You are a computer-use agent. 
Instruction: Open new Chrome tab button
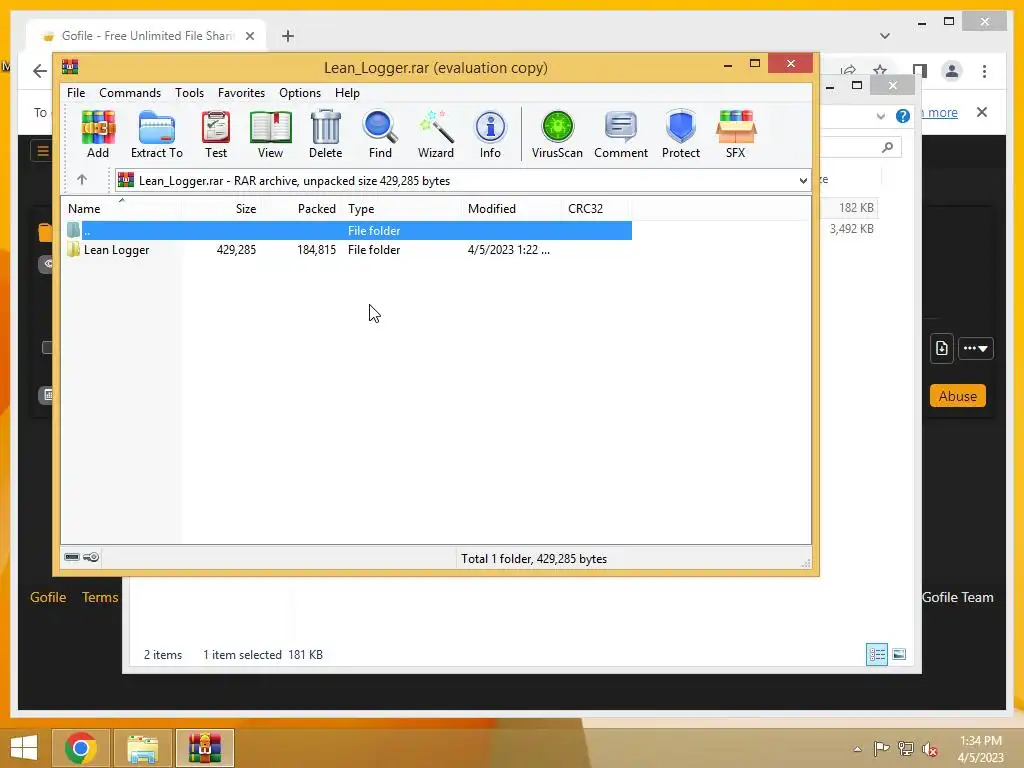click(x=288, y=36)
